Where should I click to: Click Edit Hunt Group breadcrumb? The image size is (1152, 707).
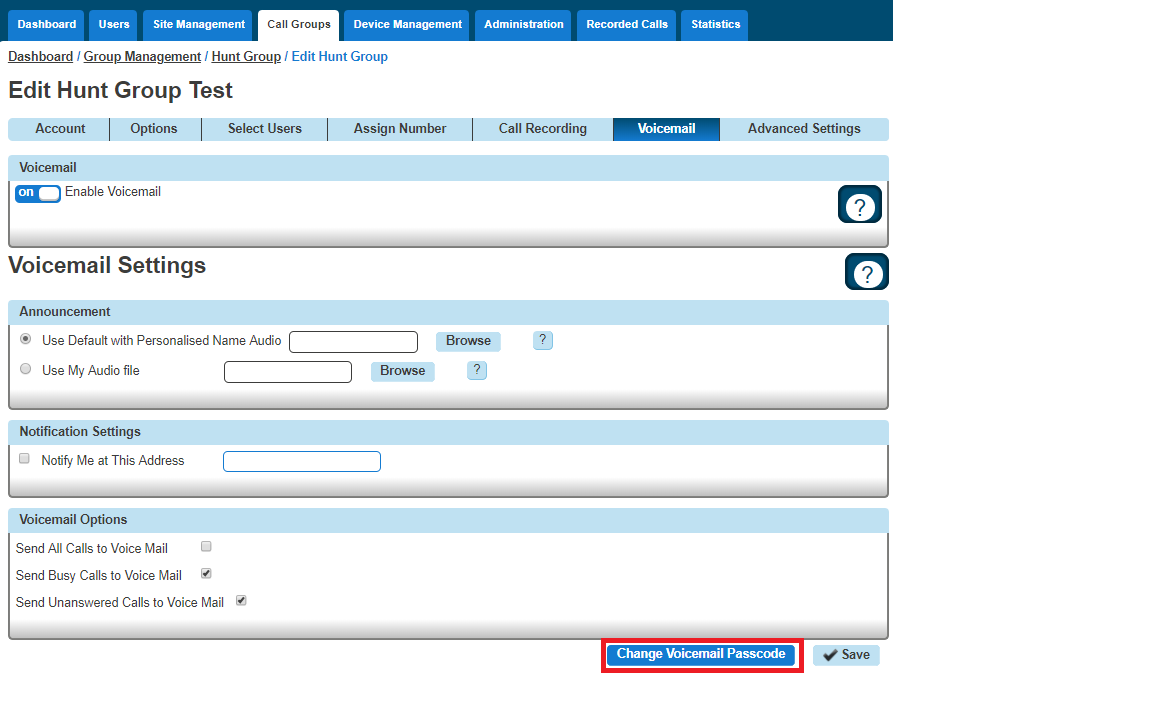[339, 57]
